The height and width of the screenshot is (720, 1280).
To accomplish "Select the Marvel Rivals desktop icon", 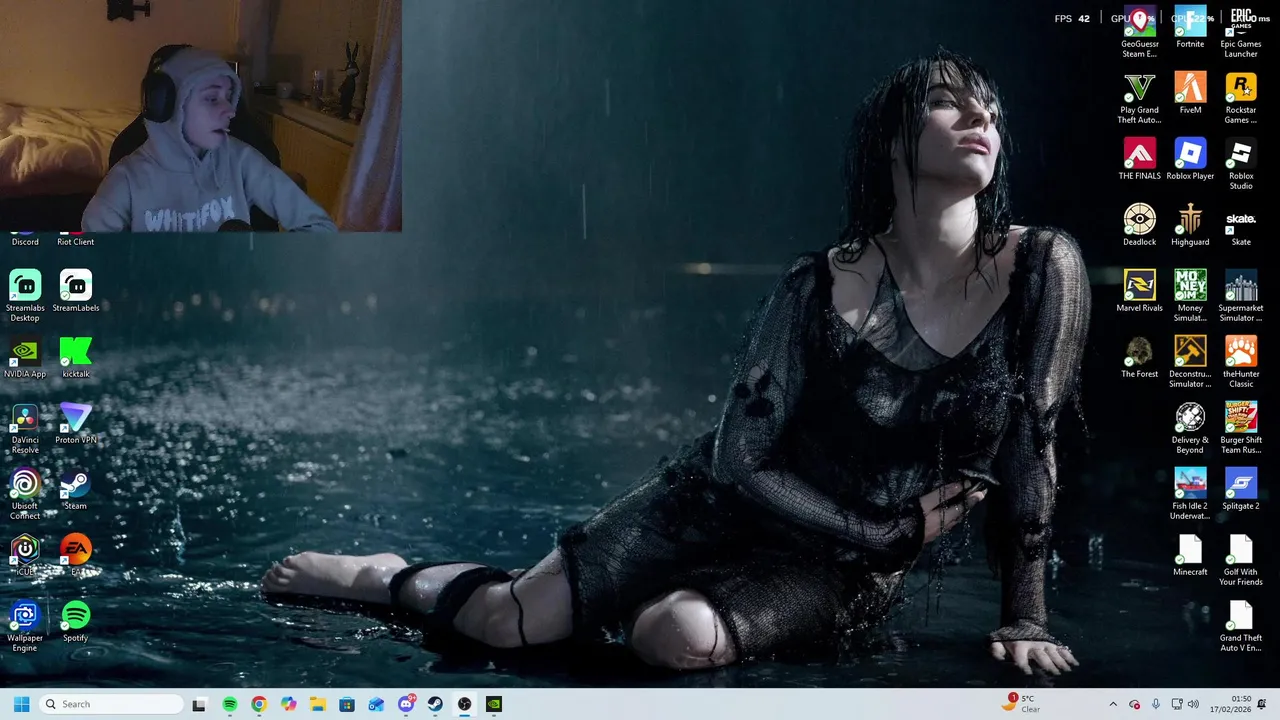I will [x=1140, y=291].
